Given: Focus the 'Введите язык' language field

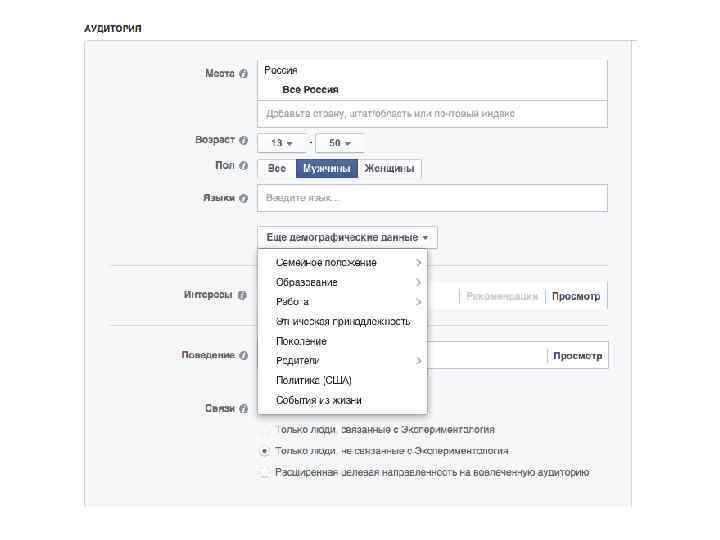Looking at the screenshot, I should (432, 198).
